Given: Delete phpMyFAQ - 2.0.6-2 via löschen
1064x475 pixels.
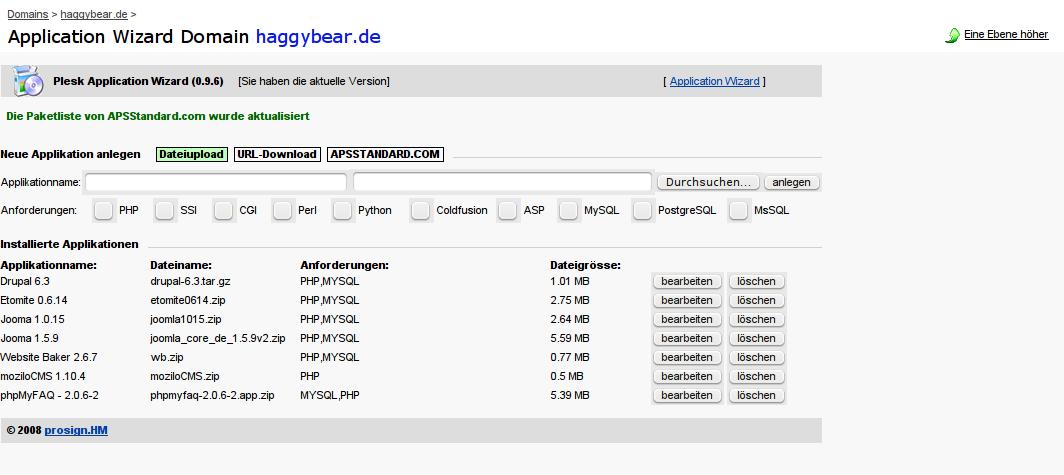Looking at the screenshot, I should 757,395.
